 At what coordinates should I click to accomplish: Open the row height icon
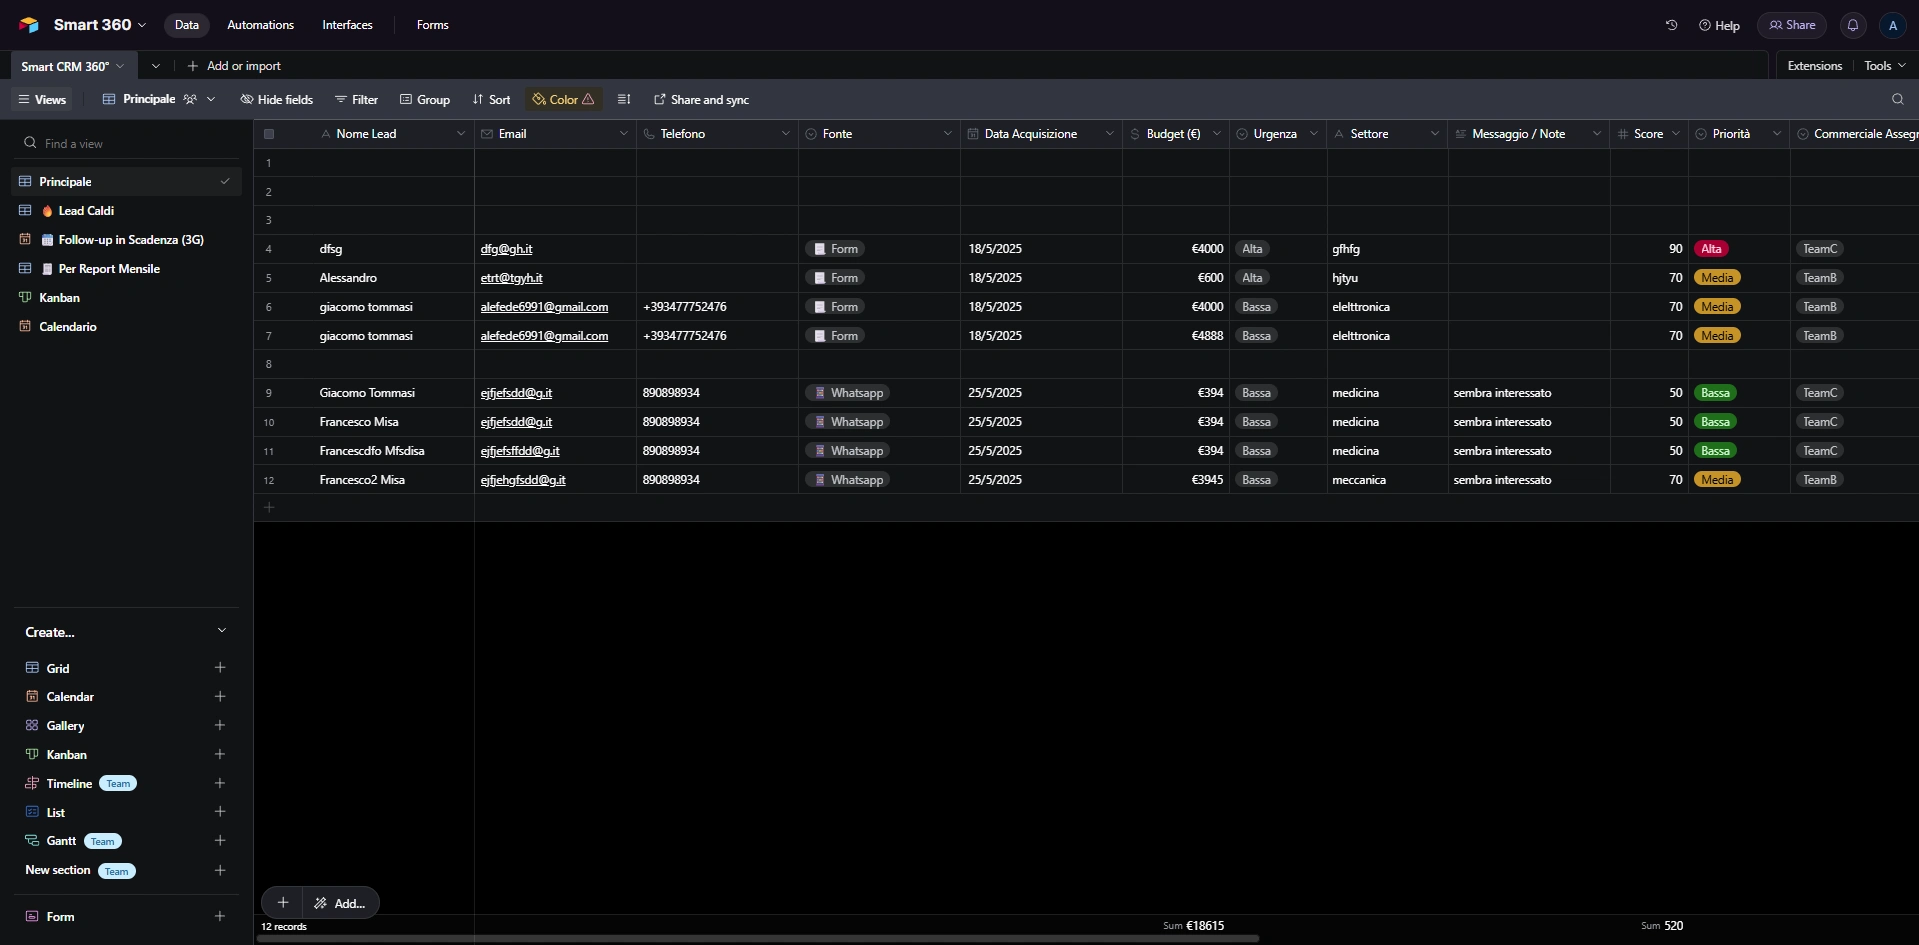[624, 99]
